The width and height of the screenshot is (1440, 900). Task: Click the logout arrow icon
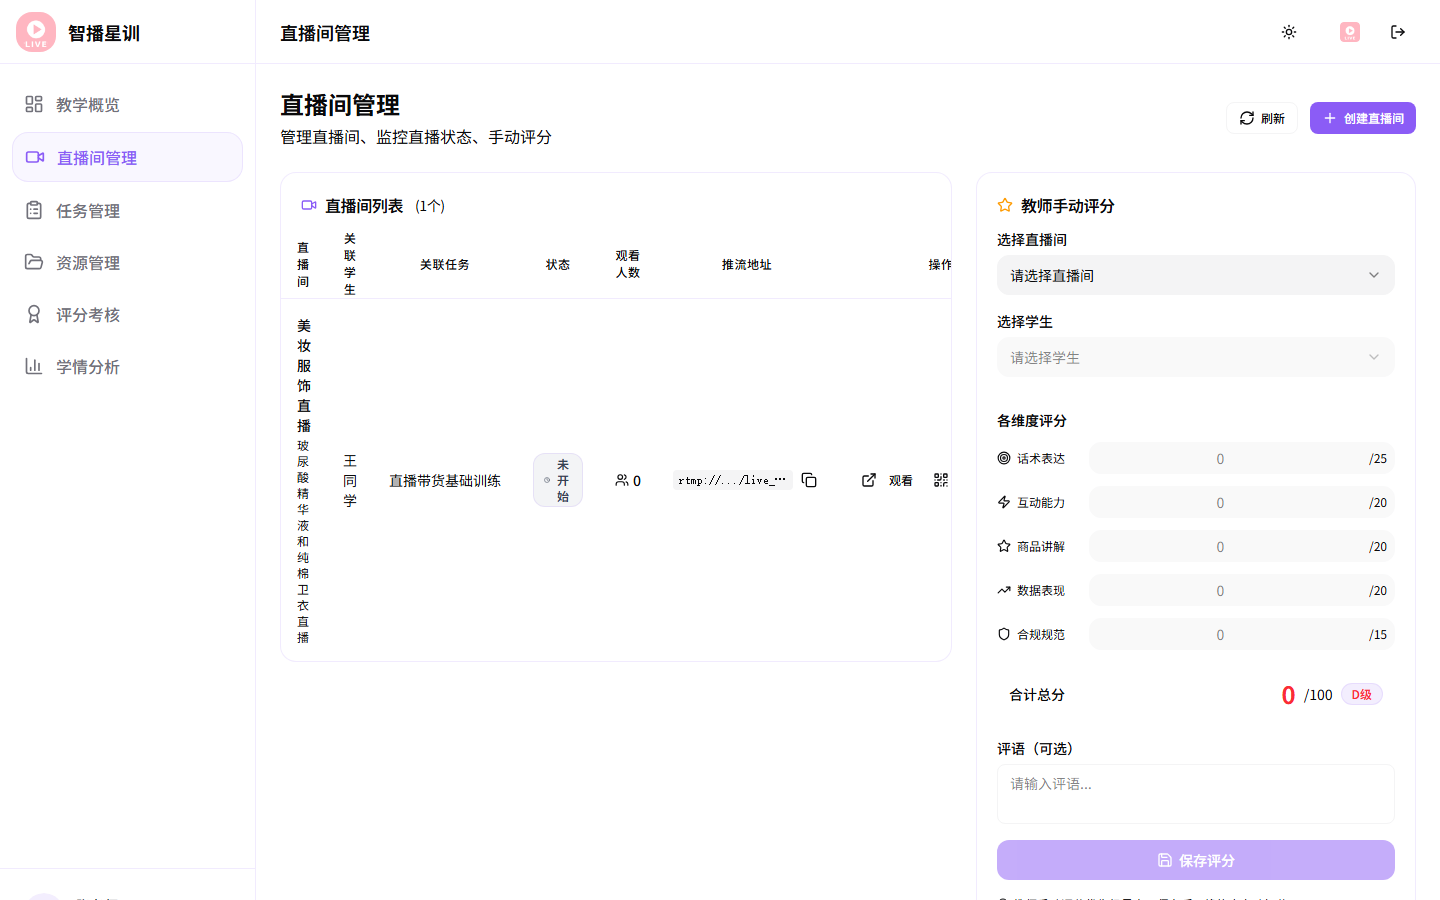tap(1398, 32)
